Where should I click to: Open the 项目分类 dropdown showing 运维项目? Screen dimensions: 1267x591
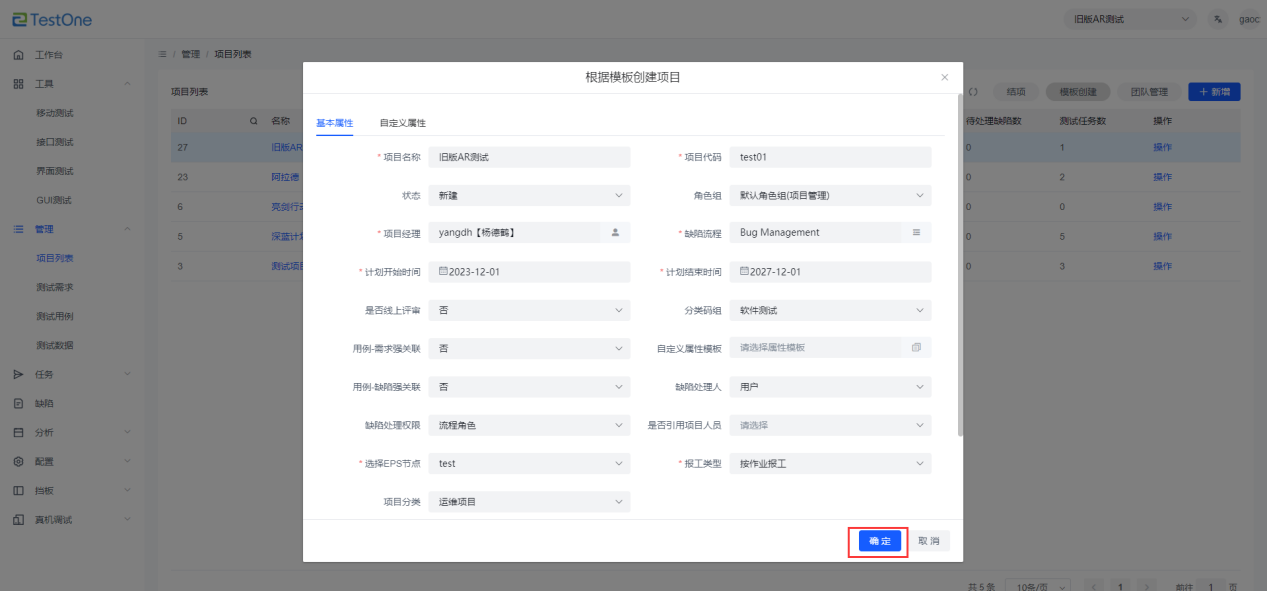(x=529, y=502)
